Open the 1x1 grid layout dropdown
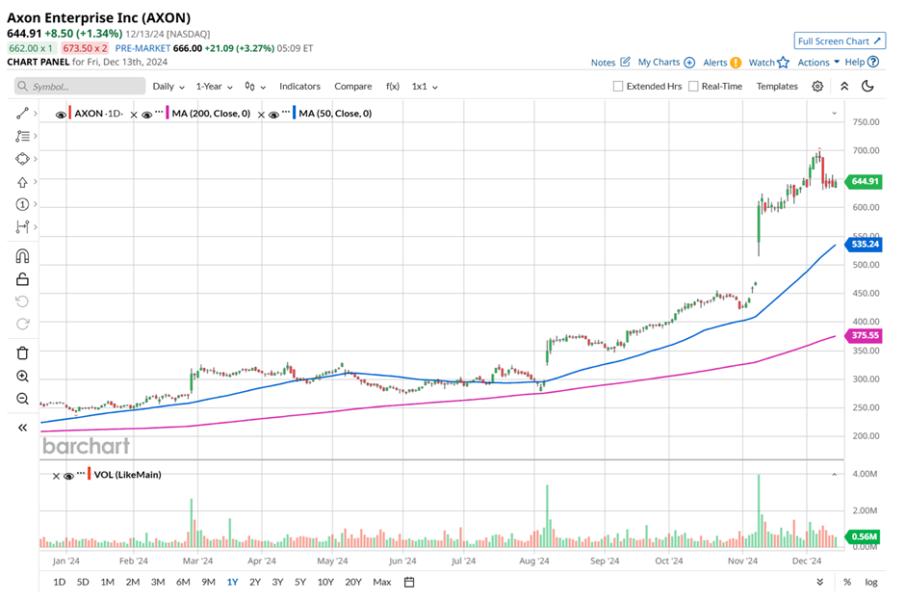 pos(424,87)
